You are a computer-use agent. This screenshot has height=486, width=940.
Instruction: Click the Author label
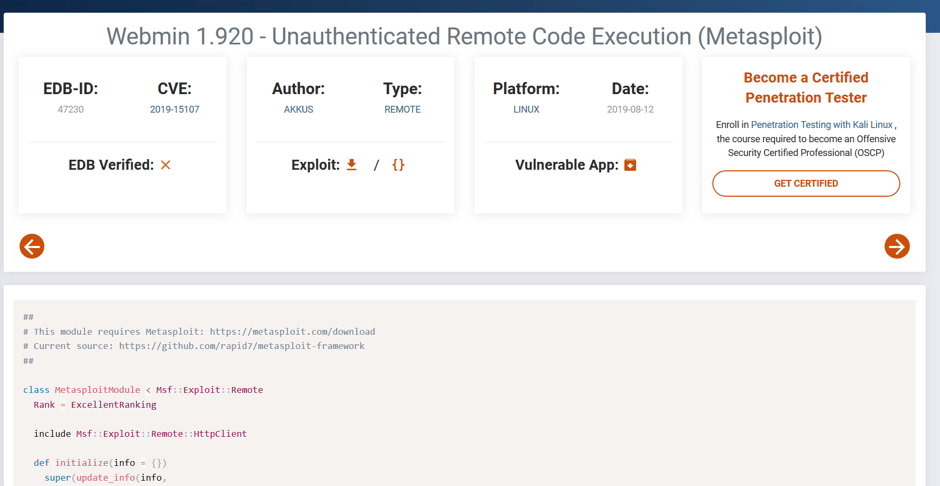click(299, 89)
